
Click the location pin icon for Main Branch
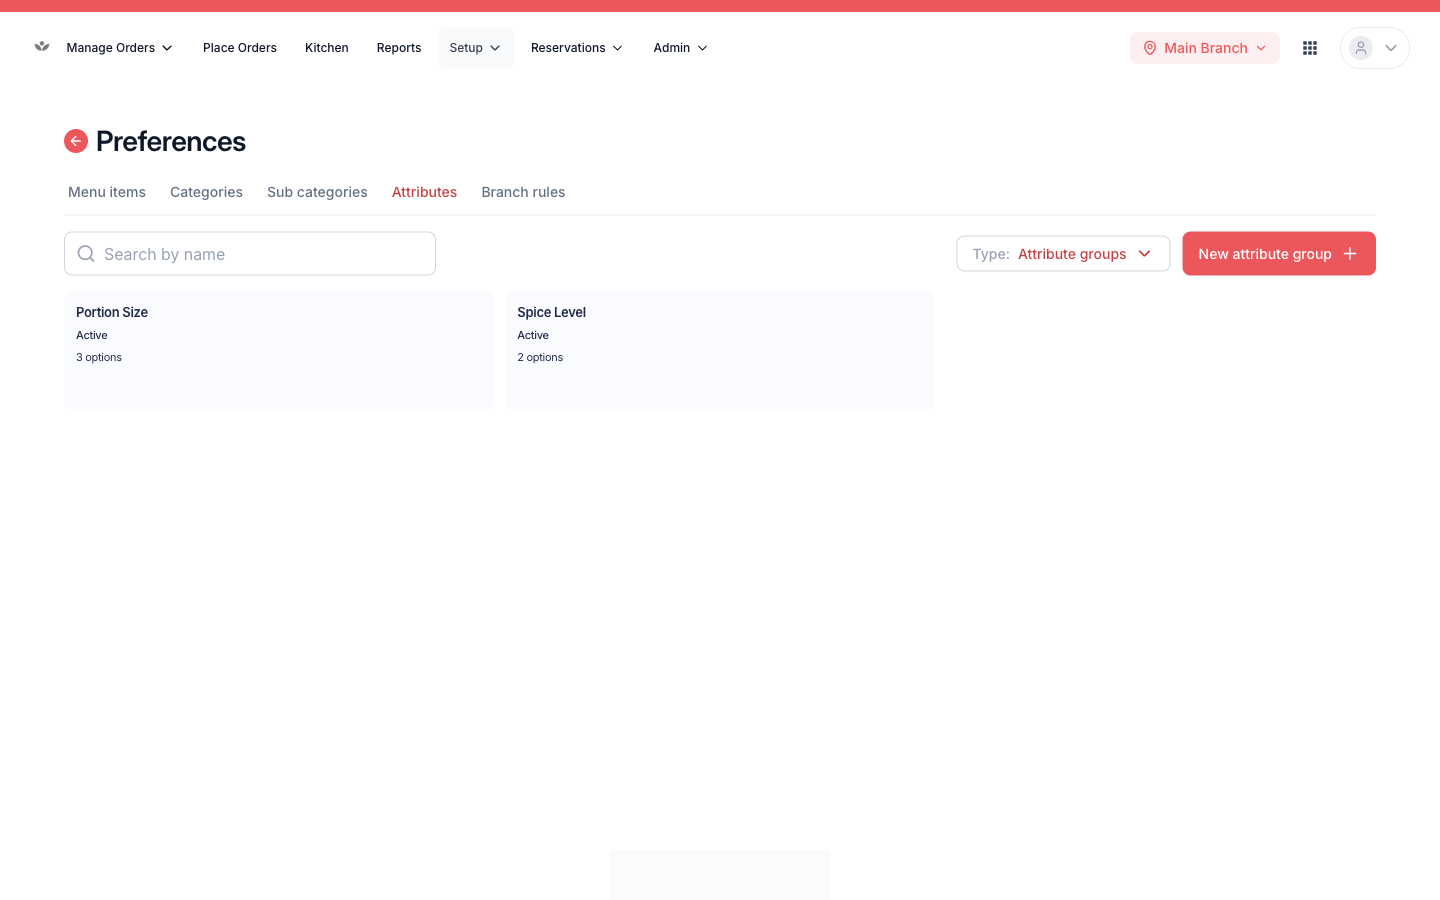click(1150, 48)
